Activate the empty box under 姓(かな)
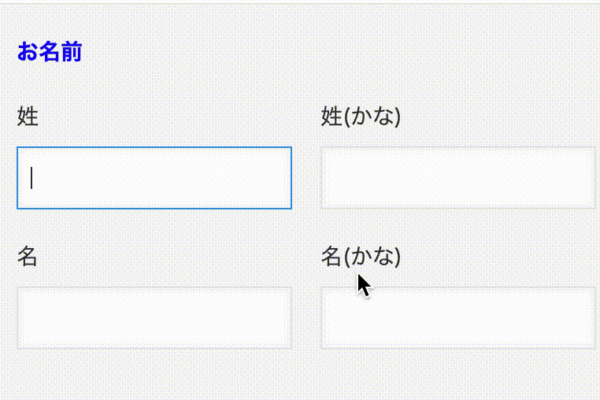Viewport: 600px width, 400px height. point(457,178)
